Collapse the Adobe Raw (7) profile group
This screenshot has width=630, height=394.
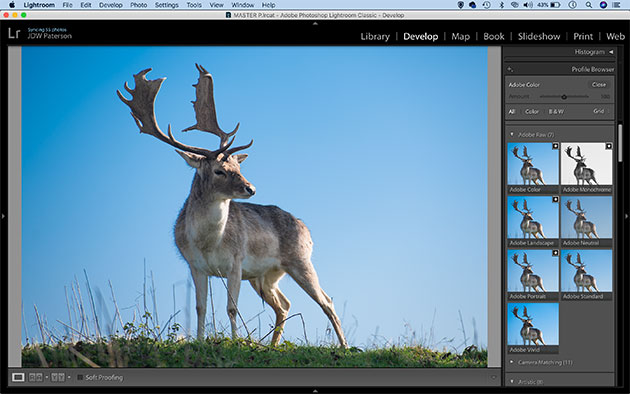click(x=512, y=135)
